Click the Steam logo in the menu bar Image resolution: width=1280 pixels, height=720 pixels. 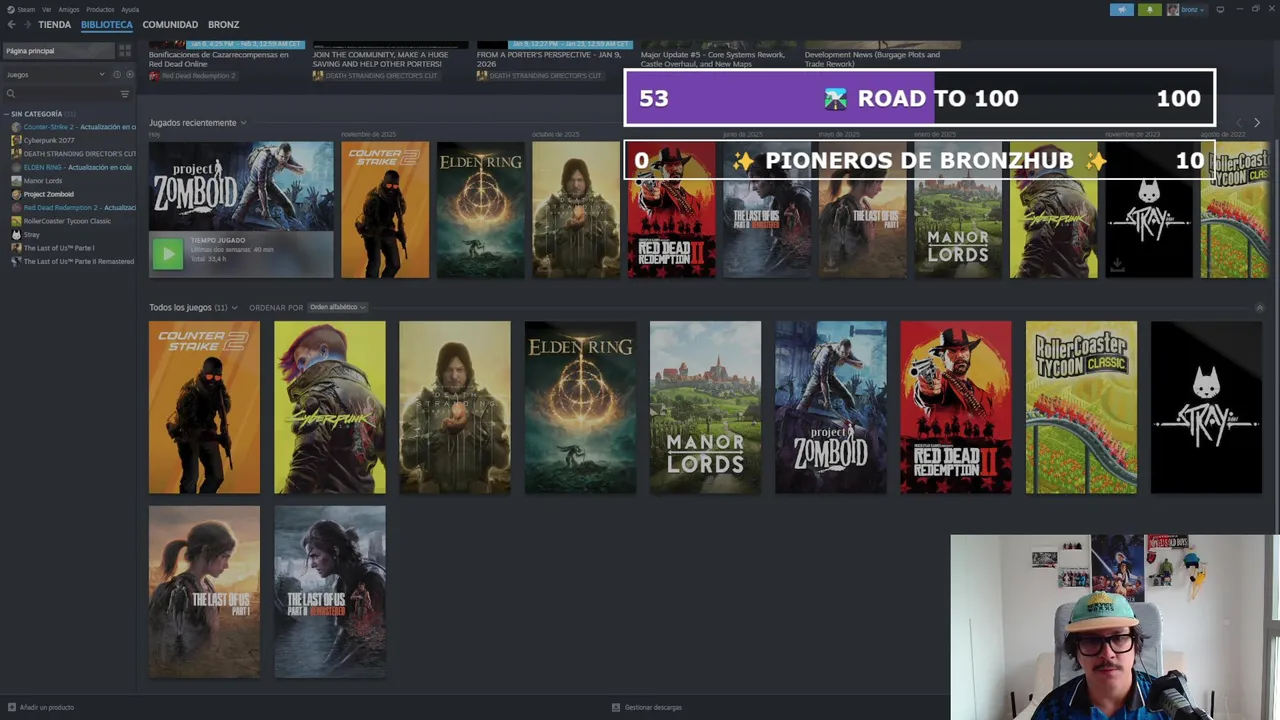tap(10, 9)
